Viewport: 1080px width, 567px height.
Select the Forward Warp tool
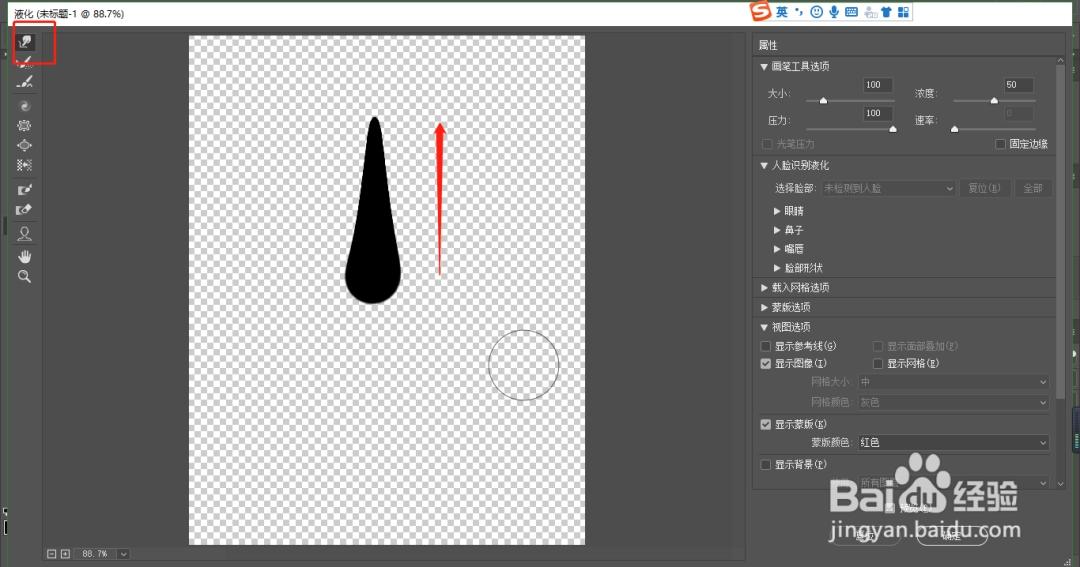coord(25,42)
